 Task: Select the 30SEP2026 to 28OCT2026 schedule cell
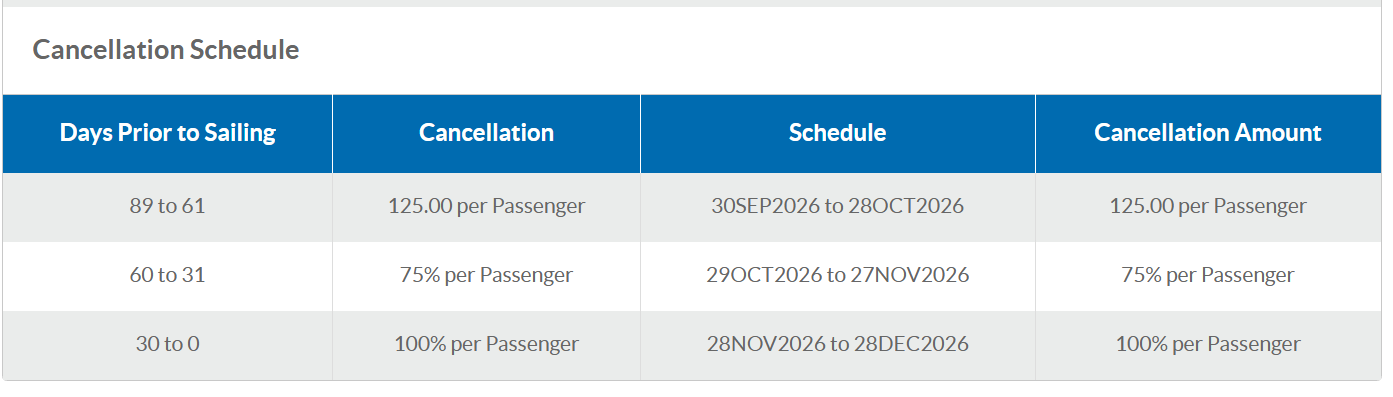(838, 207)
